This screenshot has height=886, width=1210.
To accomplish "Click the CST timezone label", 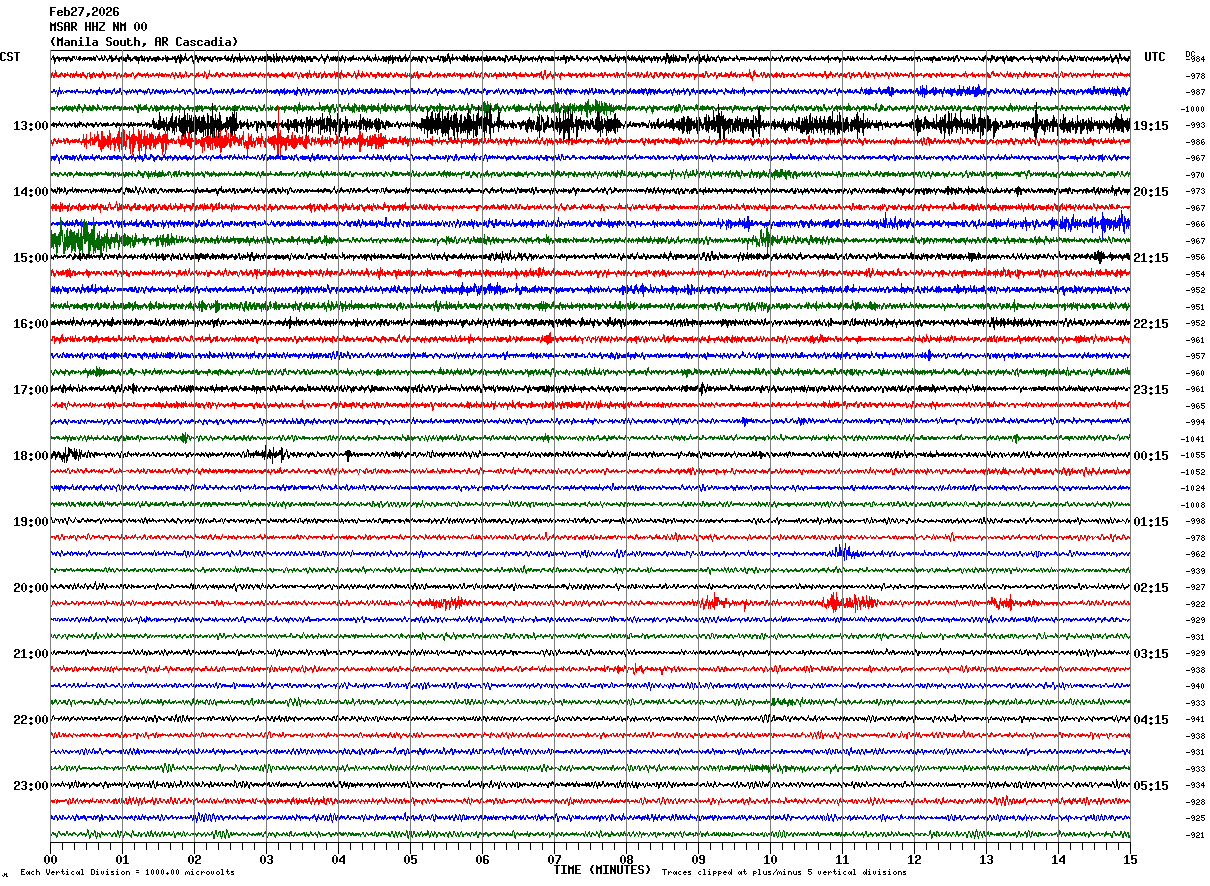I will [10, 57].
